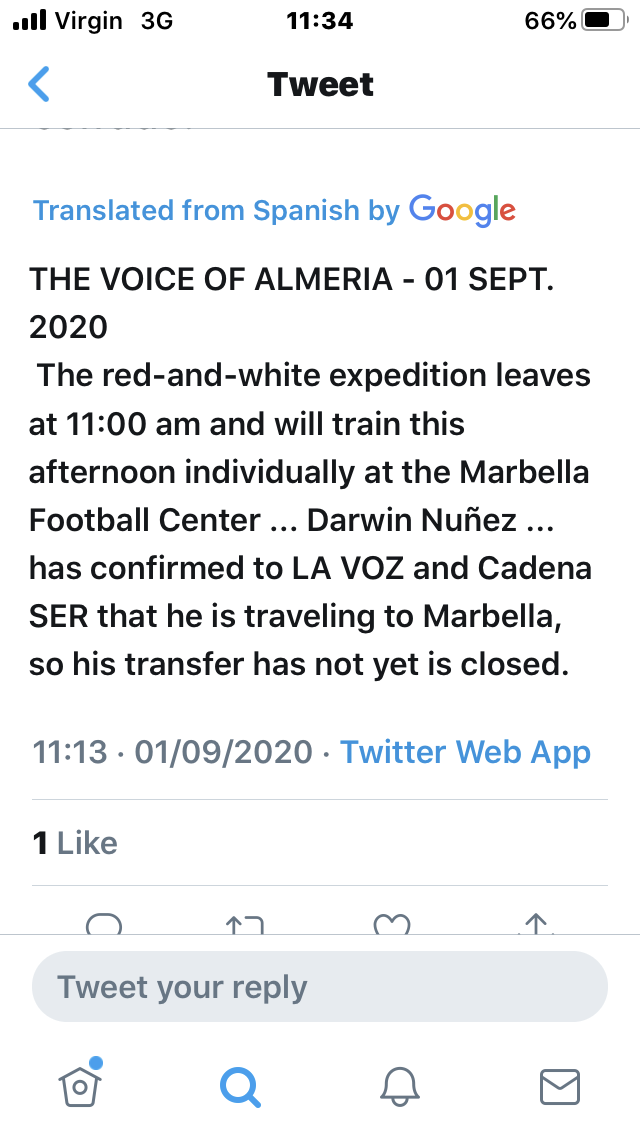This screenshot has width=640, height=1136.
Task: Tap the battery indicator in status bar
Action: point(604,20)
